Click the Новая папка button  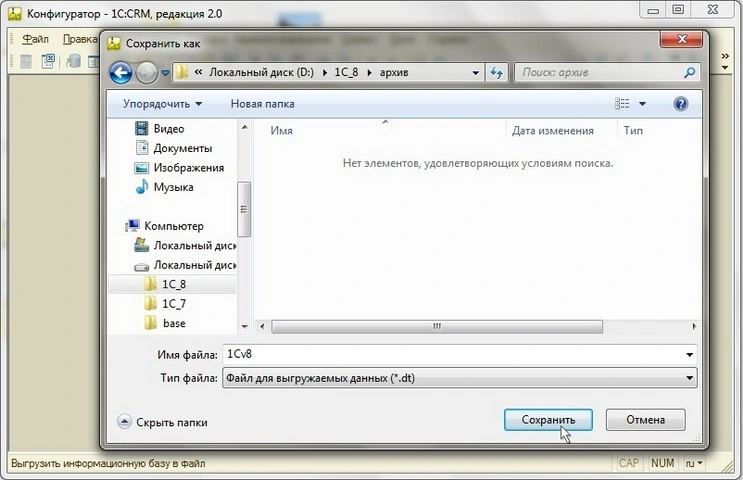click(x=262, y=104)
